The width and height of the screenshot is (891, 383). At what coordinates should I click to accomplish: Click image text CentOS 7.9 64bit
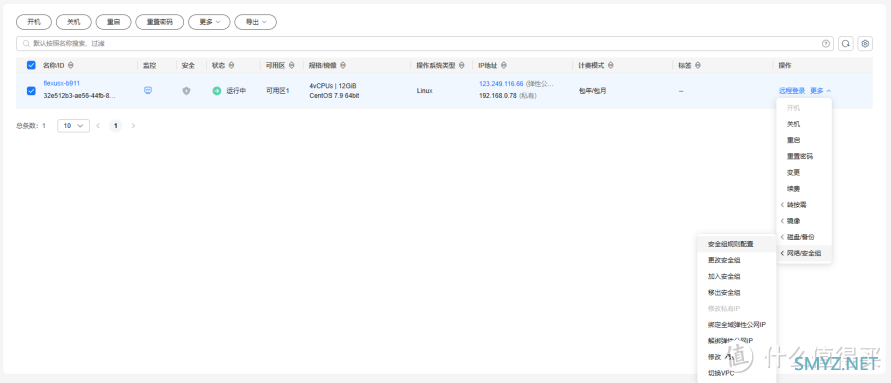[x=334, y=95]
